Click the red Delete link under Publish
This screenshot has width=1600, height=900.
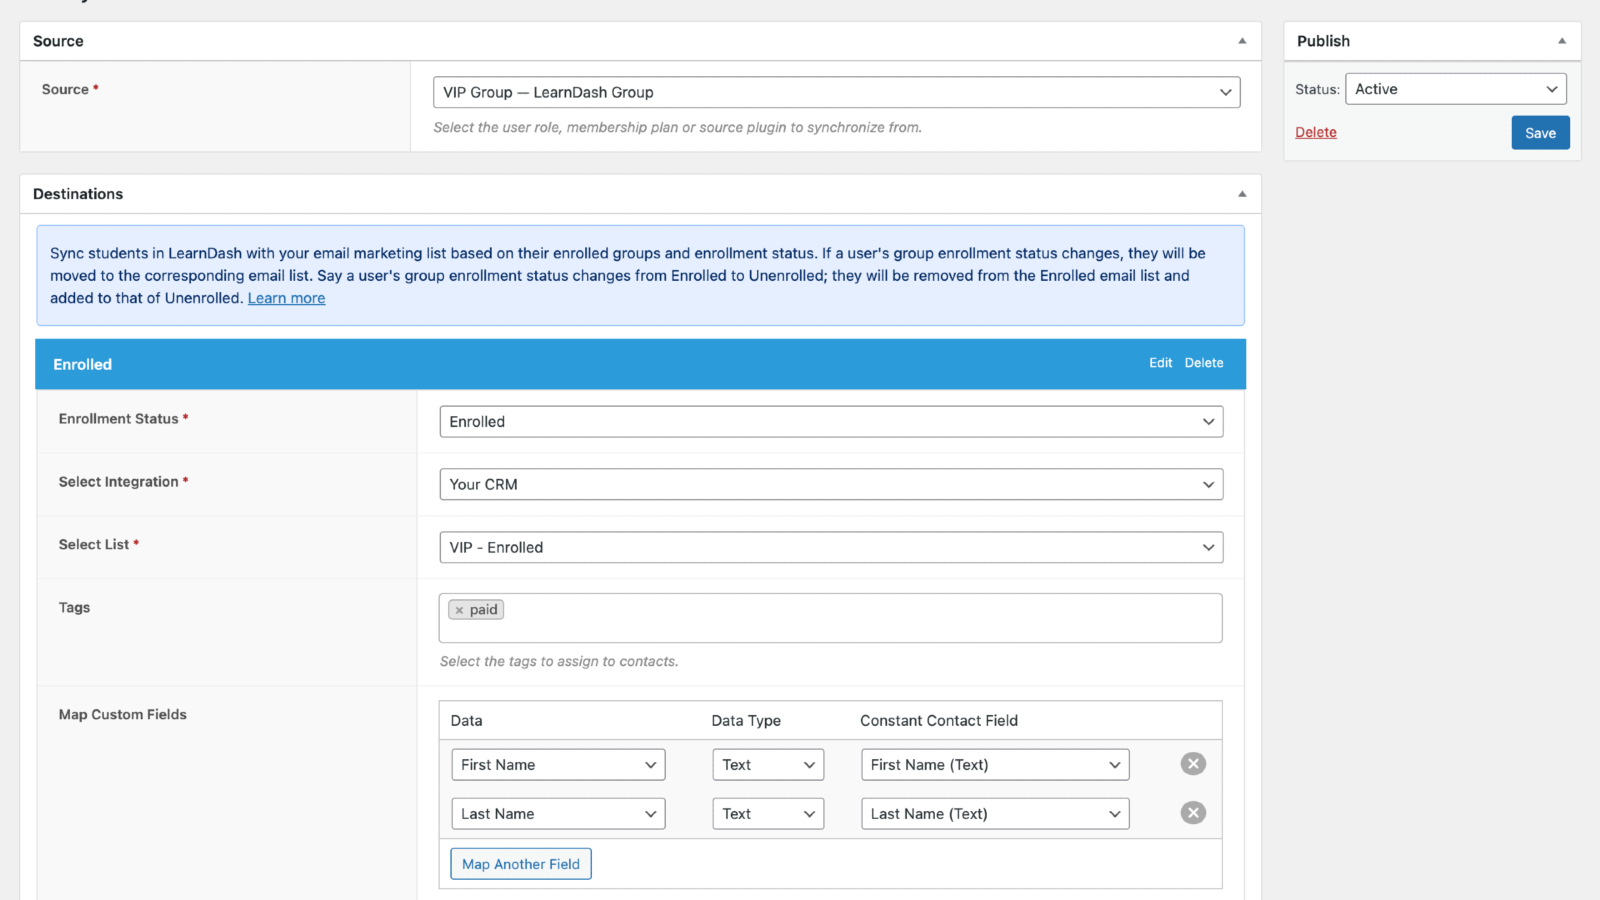tap(1315, 132)
